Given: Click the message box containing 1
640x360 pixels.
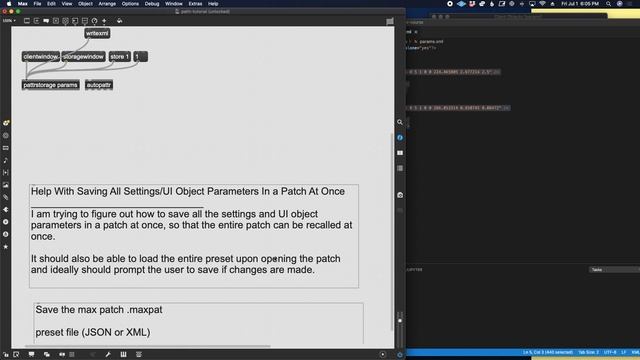Looking at the screenshot, I should pyautogui.click(x=140, y=57).
